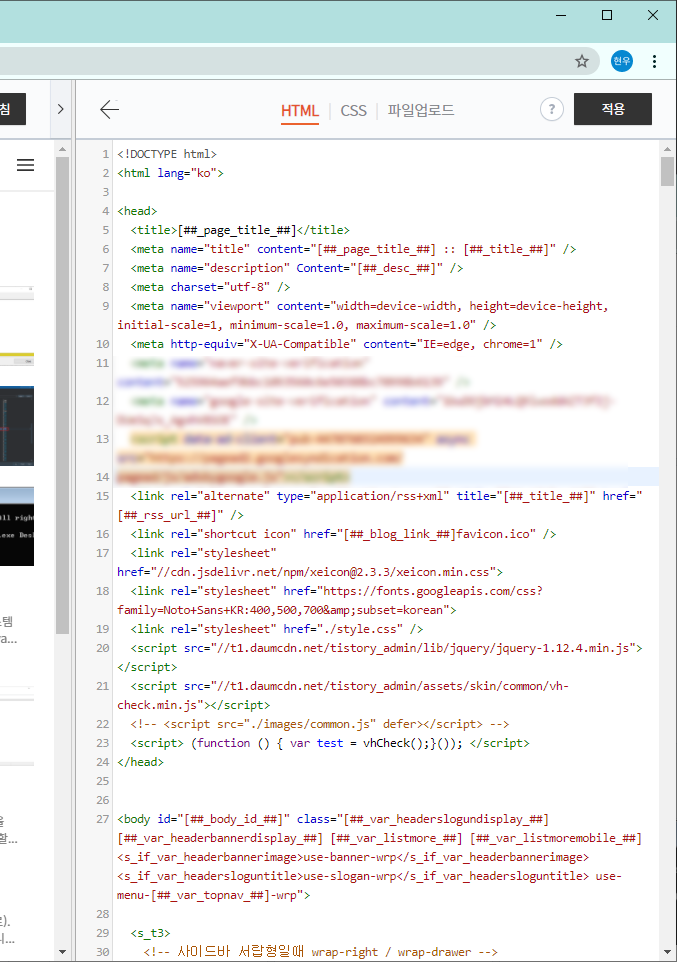This screenshot has height=962, width=677.
Task: Click the meta charset="utf-8" line
Action: click(x=210, y=287)
